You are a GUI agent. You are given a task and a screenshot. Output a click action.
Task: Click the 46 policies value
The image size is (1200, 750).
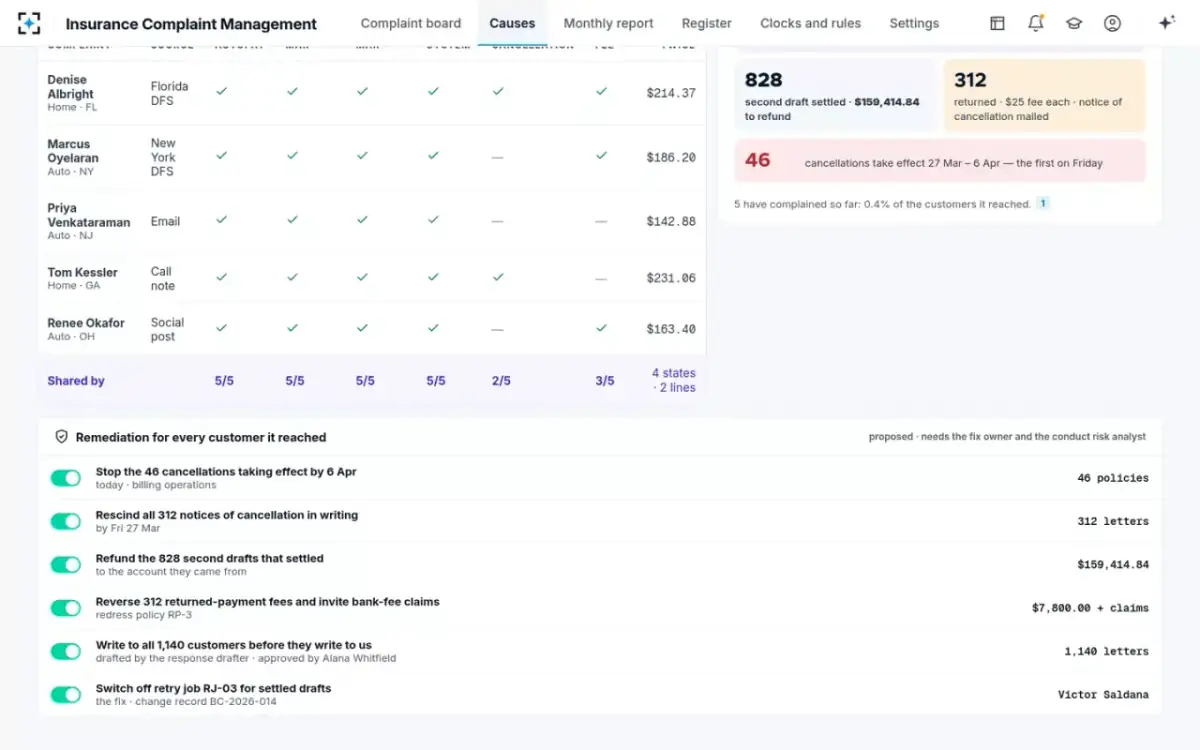click(x=1113, y=478)
